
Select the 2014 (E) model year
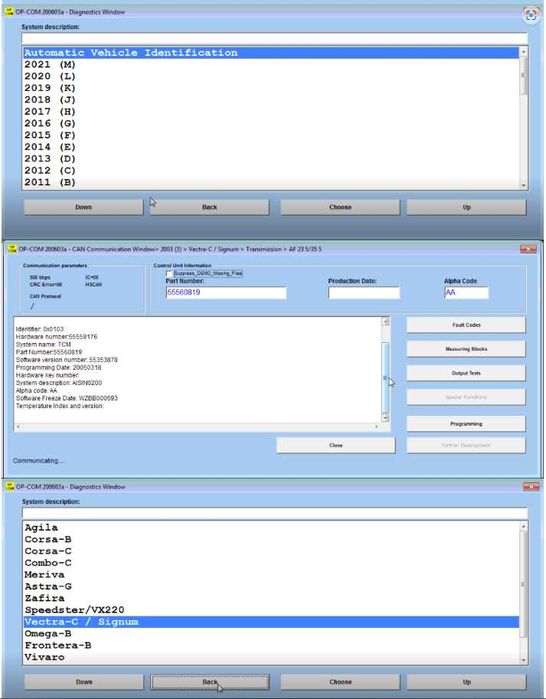click(x=271, y=147)
